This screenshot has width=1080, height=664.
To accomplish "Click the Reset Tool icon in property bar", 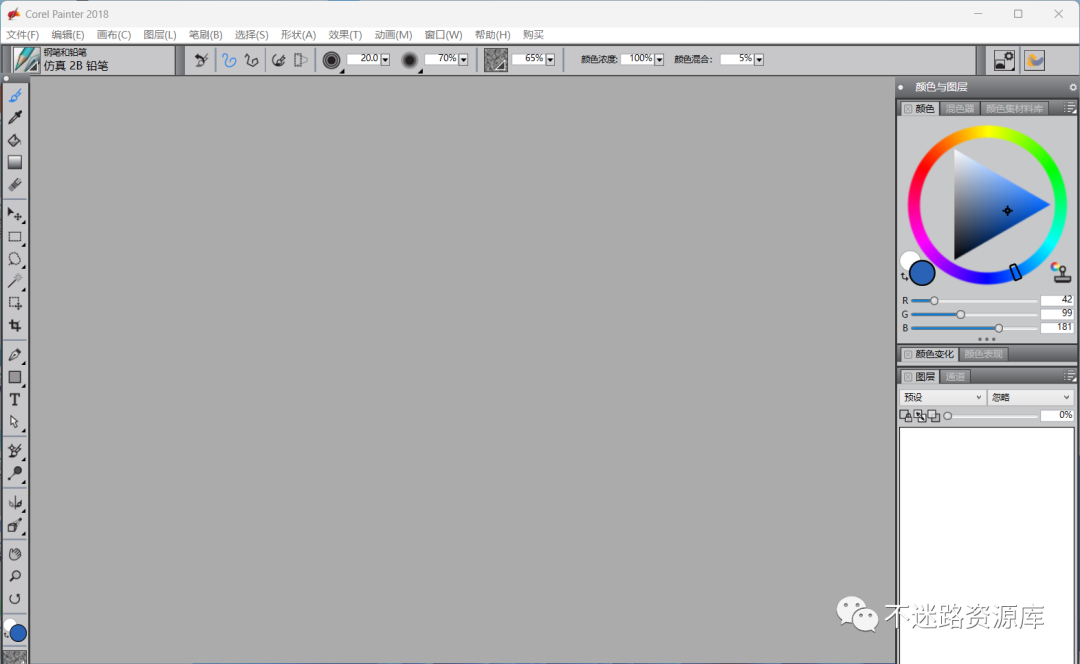I will coord(201,60).
